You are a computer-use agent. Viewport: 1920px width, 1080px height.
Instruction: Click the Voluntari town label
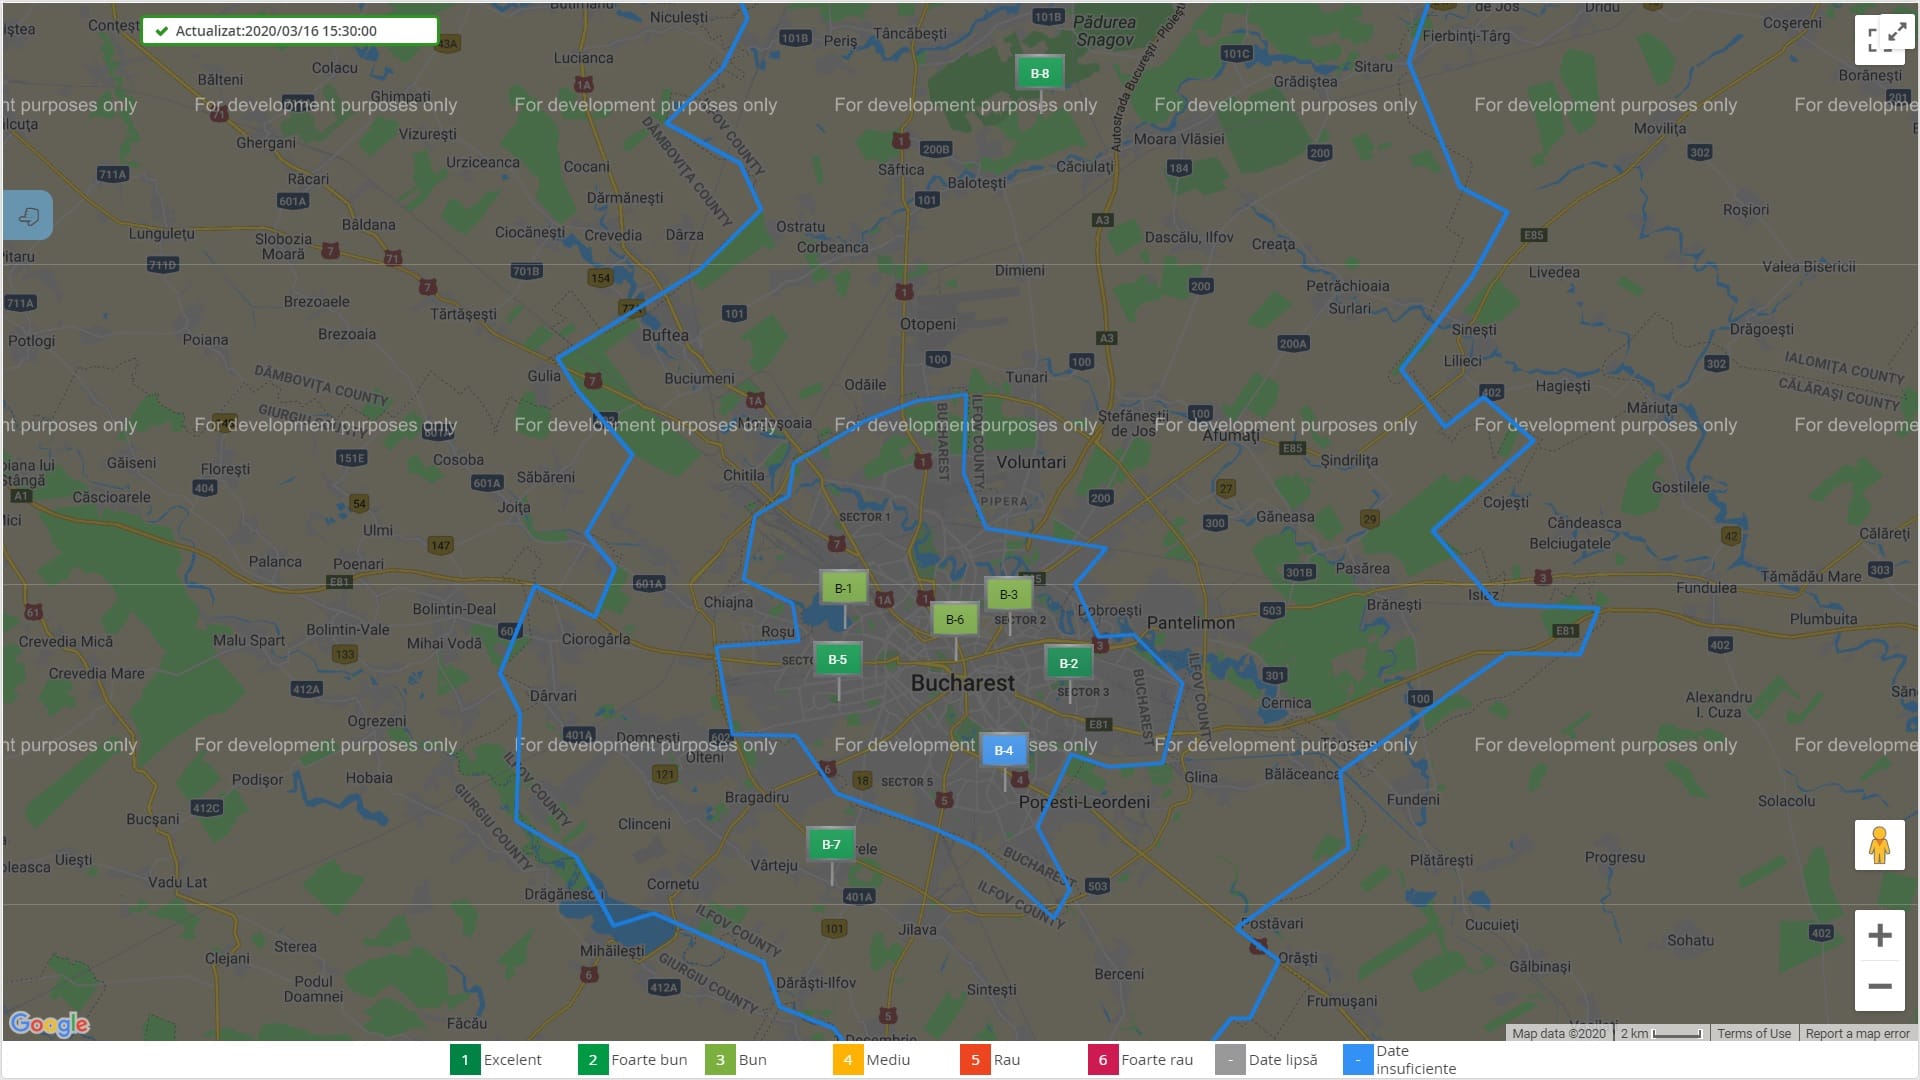[x=1031, y=462]
